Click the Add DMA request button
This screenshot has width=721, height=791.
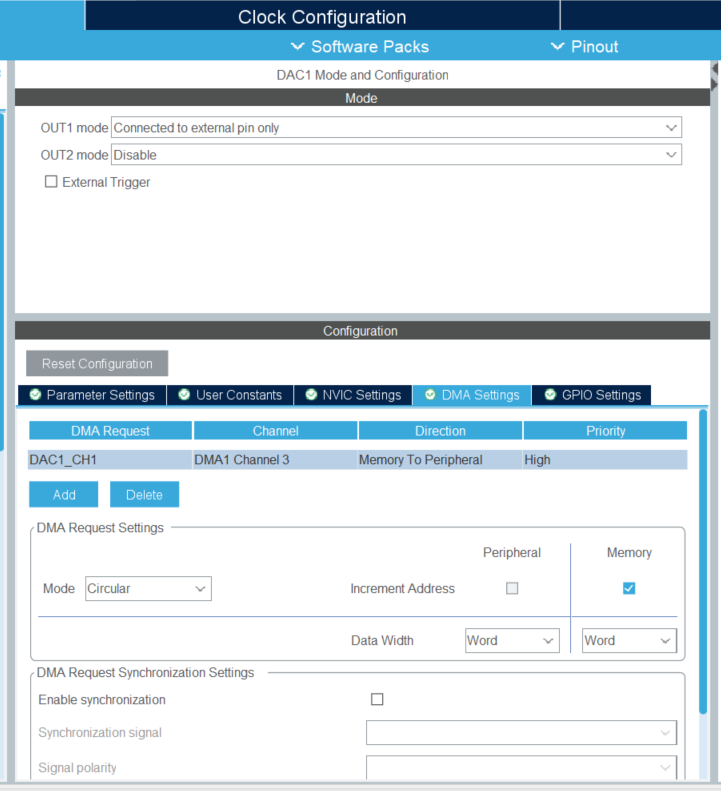pos(64,494)
